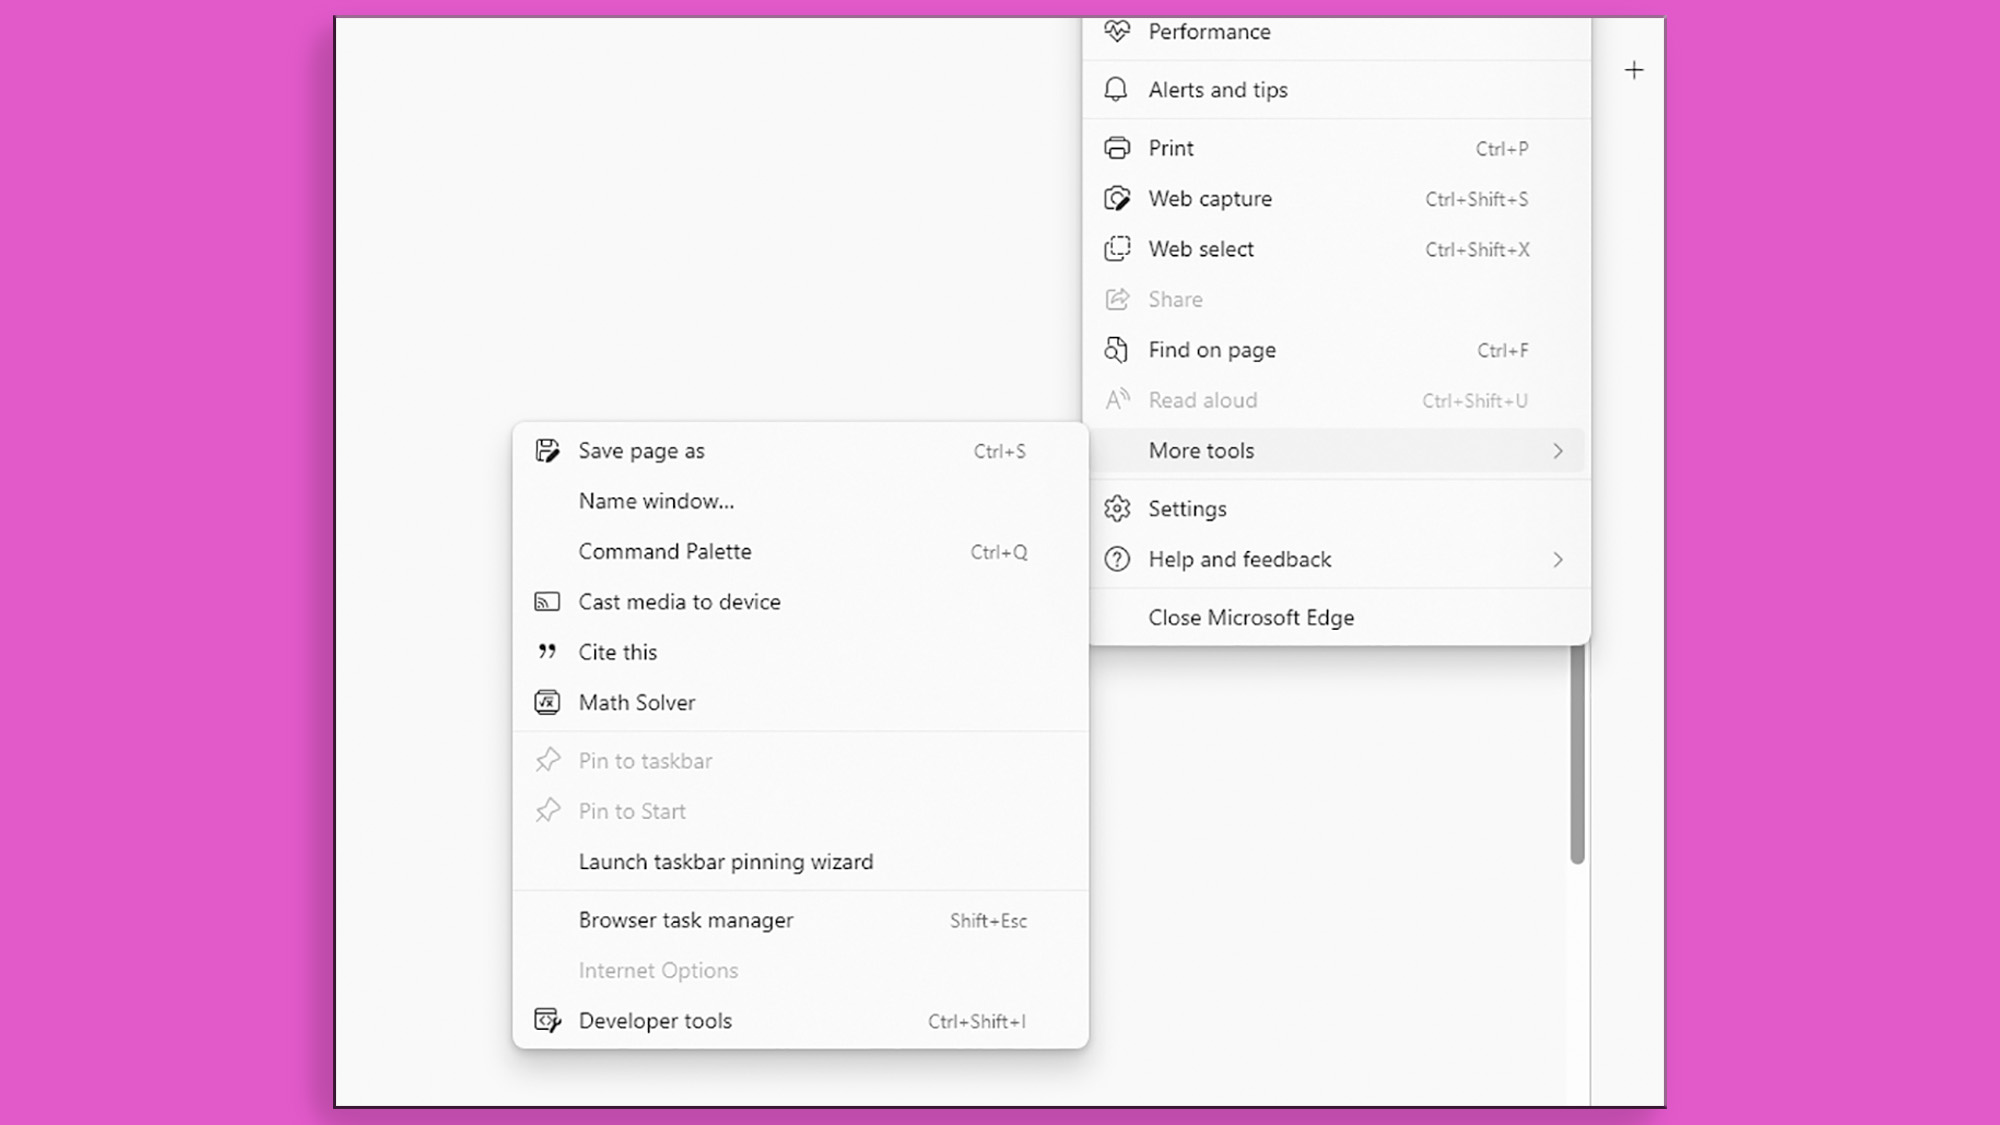Open the Math Solver tool

pos(637,702)
